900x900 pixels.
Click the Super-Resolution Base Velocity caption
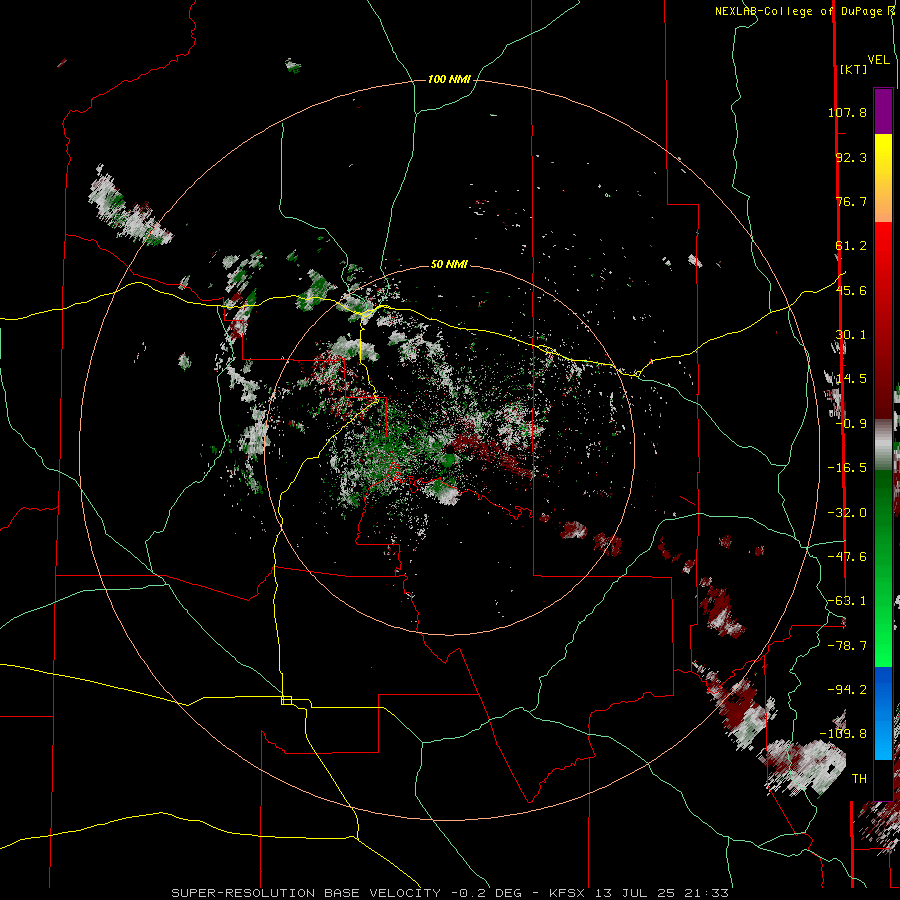click(x=450, y=893)
